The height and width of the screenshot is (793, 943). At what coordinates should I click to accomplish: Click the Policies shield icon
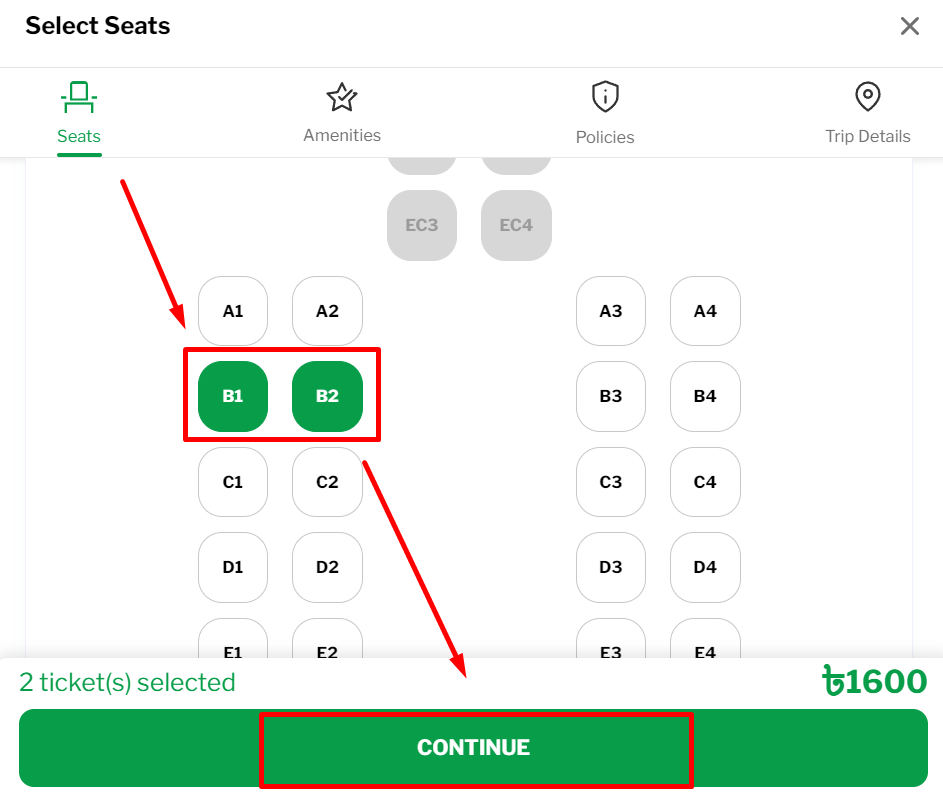click(x=605, y=97)
